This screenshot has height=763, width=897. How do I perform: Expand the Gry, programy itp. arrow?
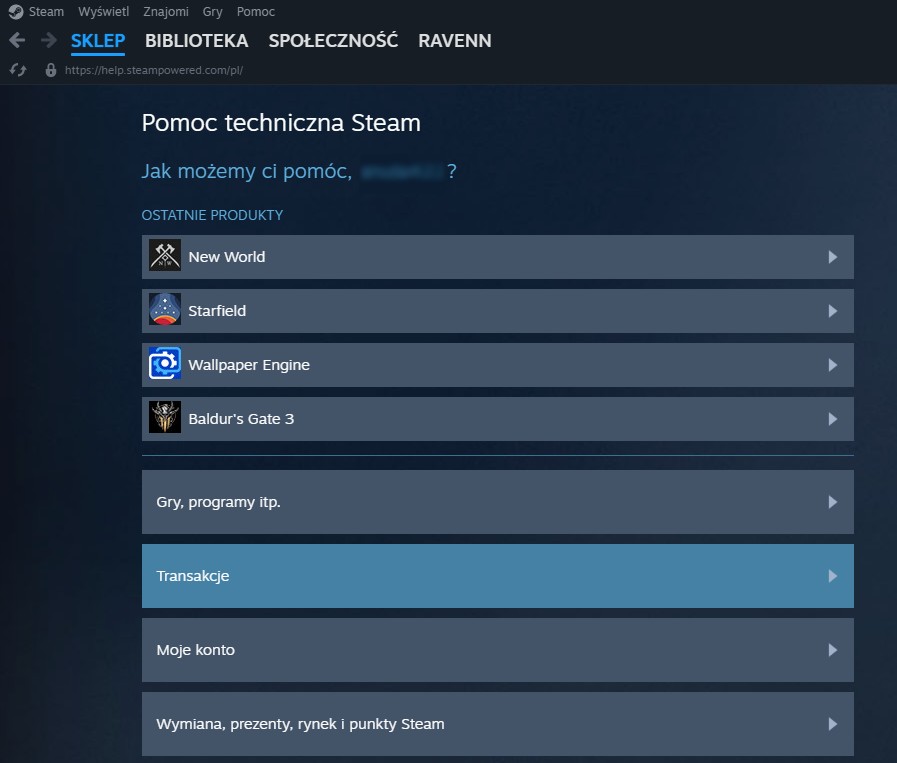[832, 502]
